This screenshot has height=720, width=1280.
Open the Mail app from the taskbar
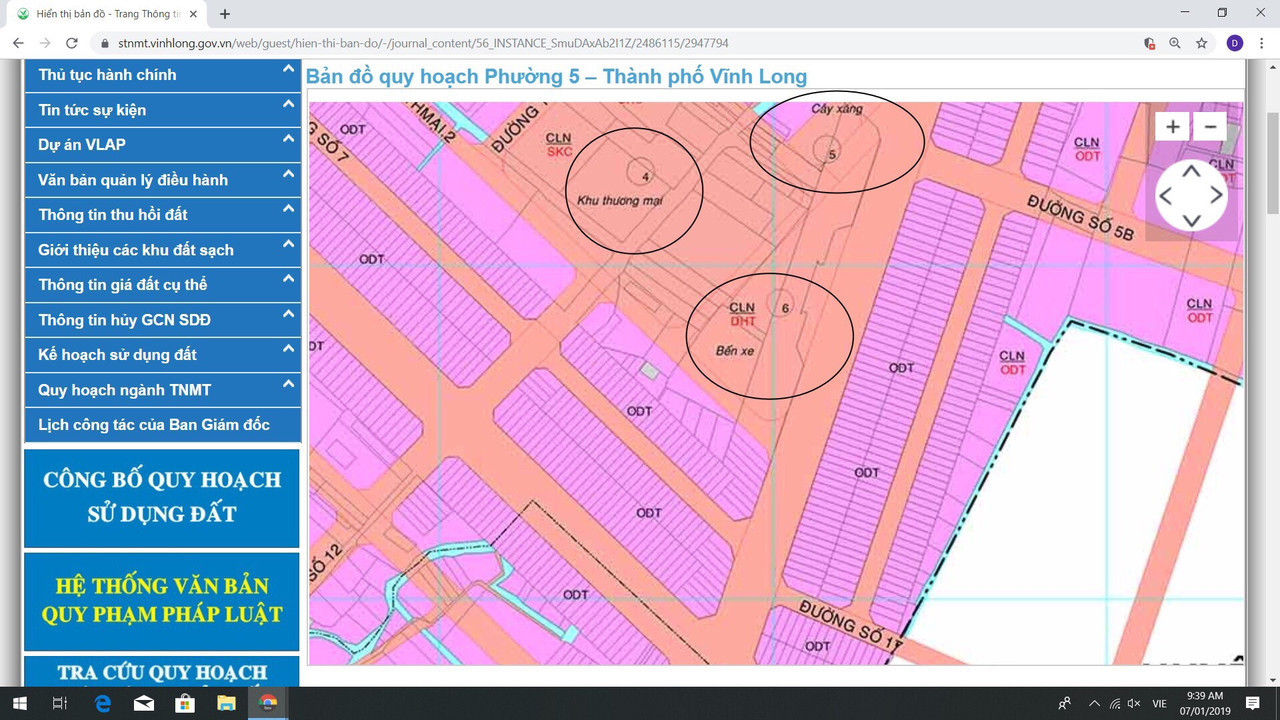click(143, 703)
